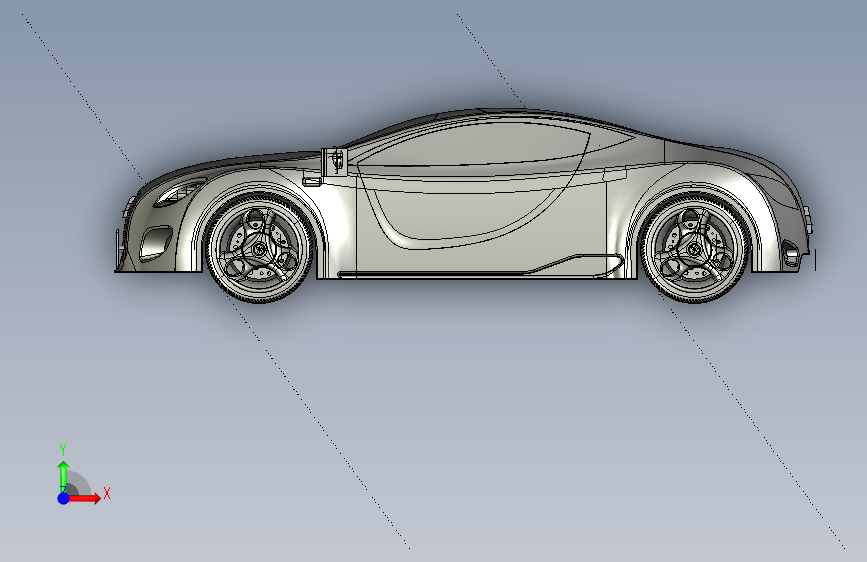Pick the side mirror on the car

335,161
